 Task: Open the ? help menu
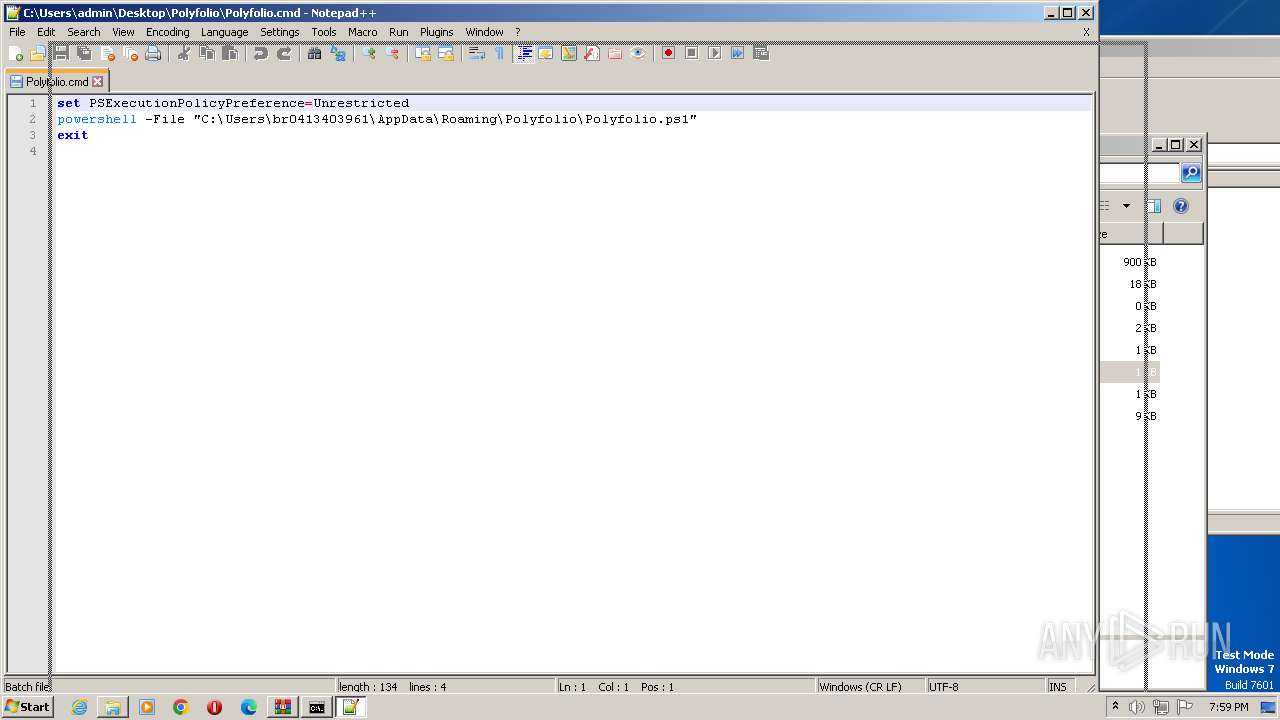(517, 32)
